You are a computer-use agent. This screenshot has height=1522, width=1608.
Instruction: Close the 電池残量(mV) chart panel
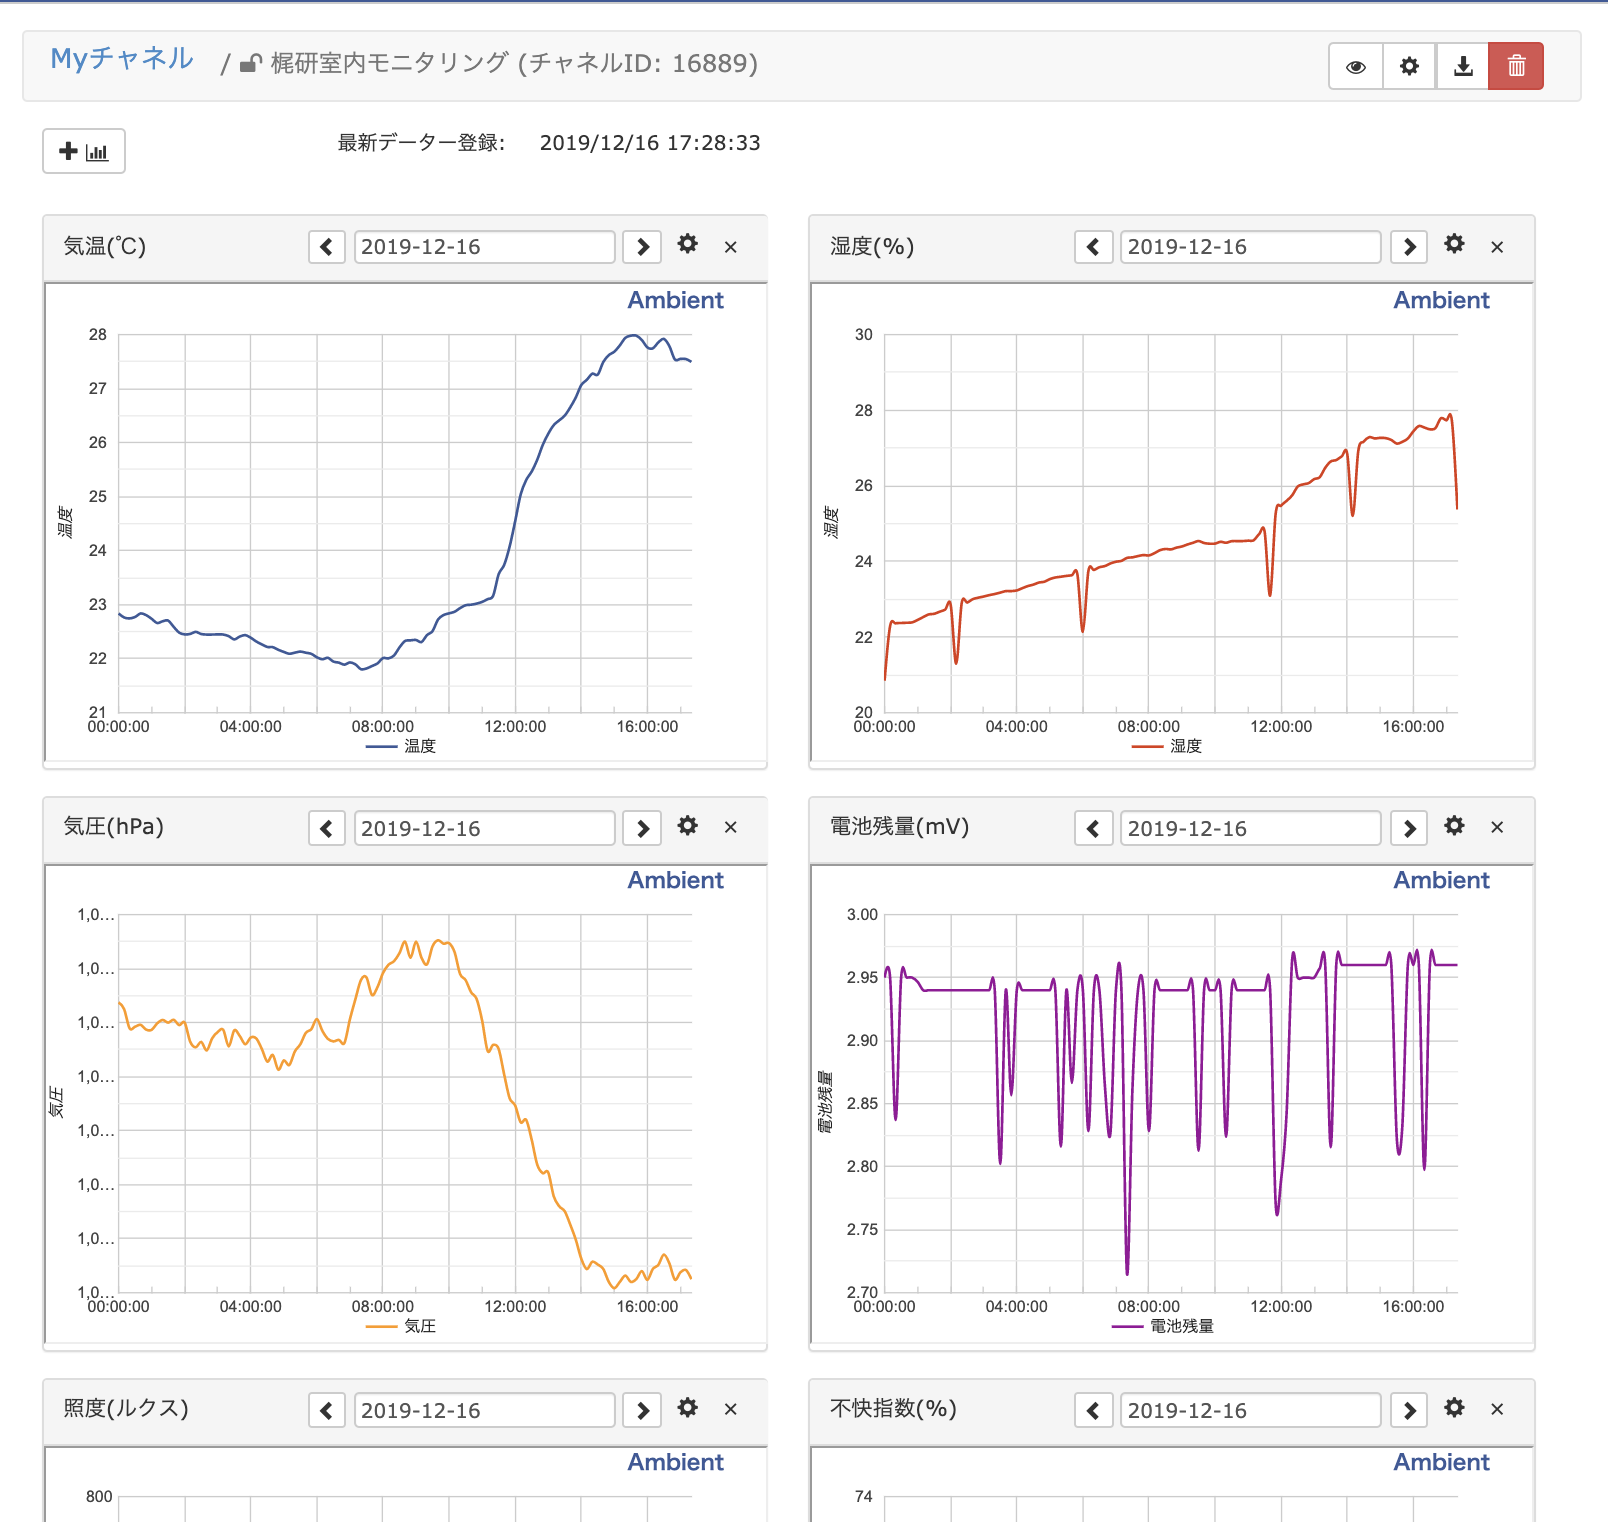1497,827
